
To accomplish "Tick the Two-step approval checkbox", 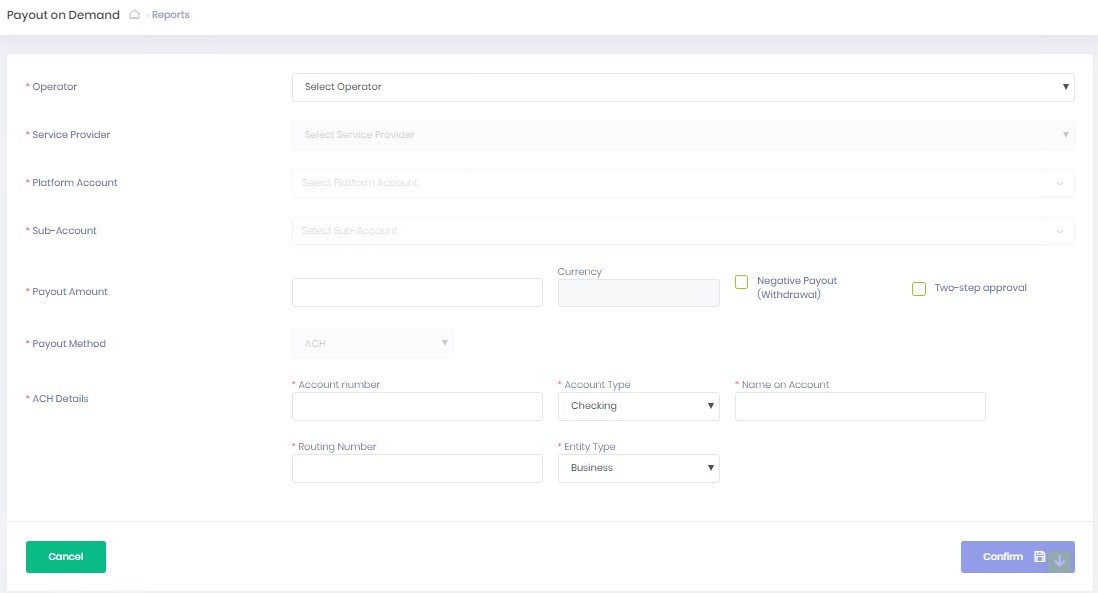I will [x=918, y=289].
